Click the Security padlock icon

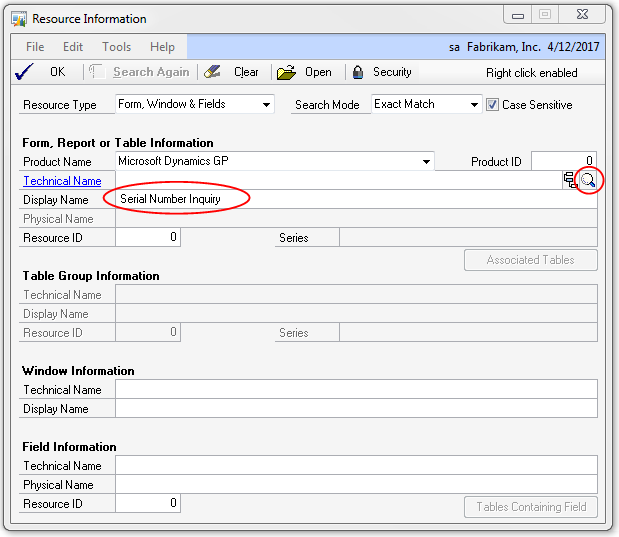tap(357, 72)
